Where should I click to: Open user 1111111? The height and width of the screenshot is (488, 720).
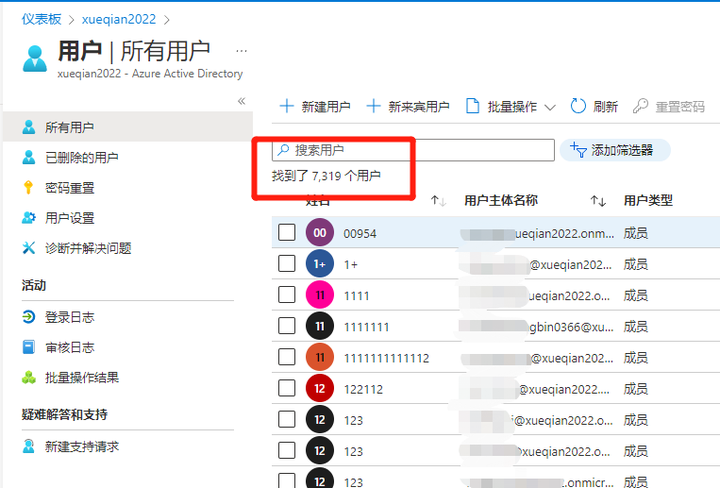point(366,327)
